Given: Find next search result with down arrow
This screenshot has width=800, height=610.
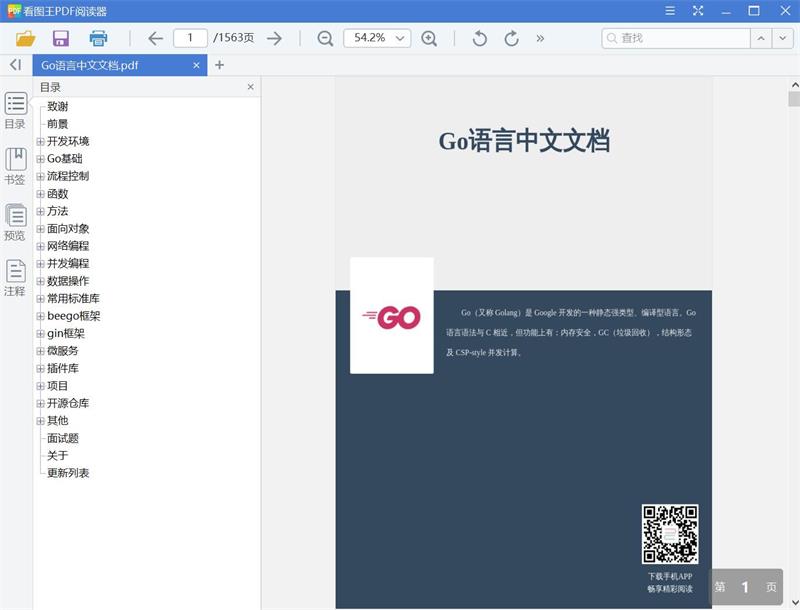Looking at the screenshot, I should (783, 38).
